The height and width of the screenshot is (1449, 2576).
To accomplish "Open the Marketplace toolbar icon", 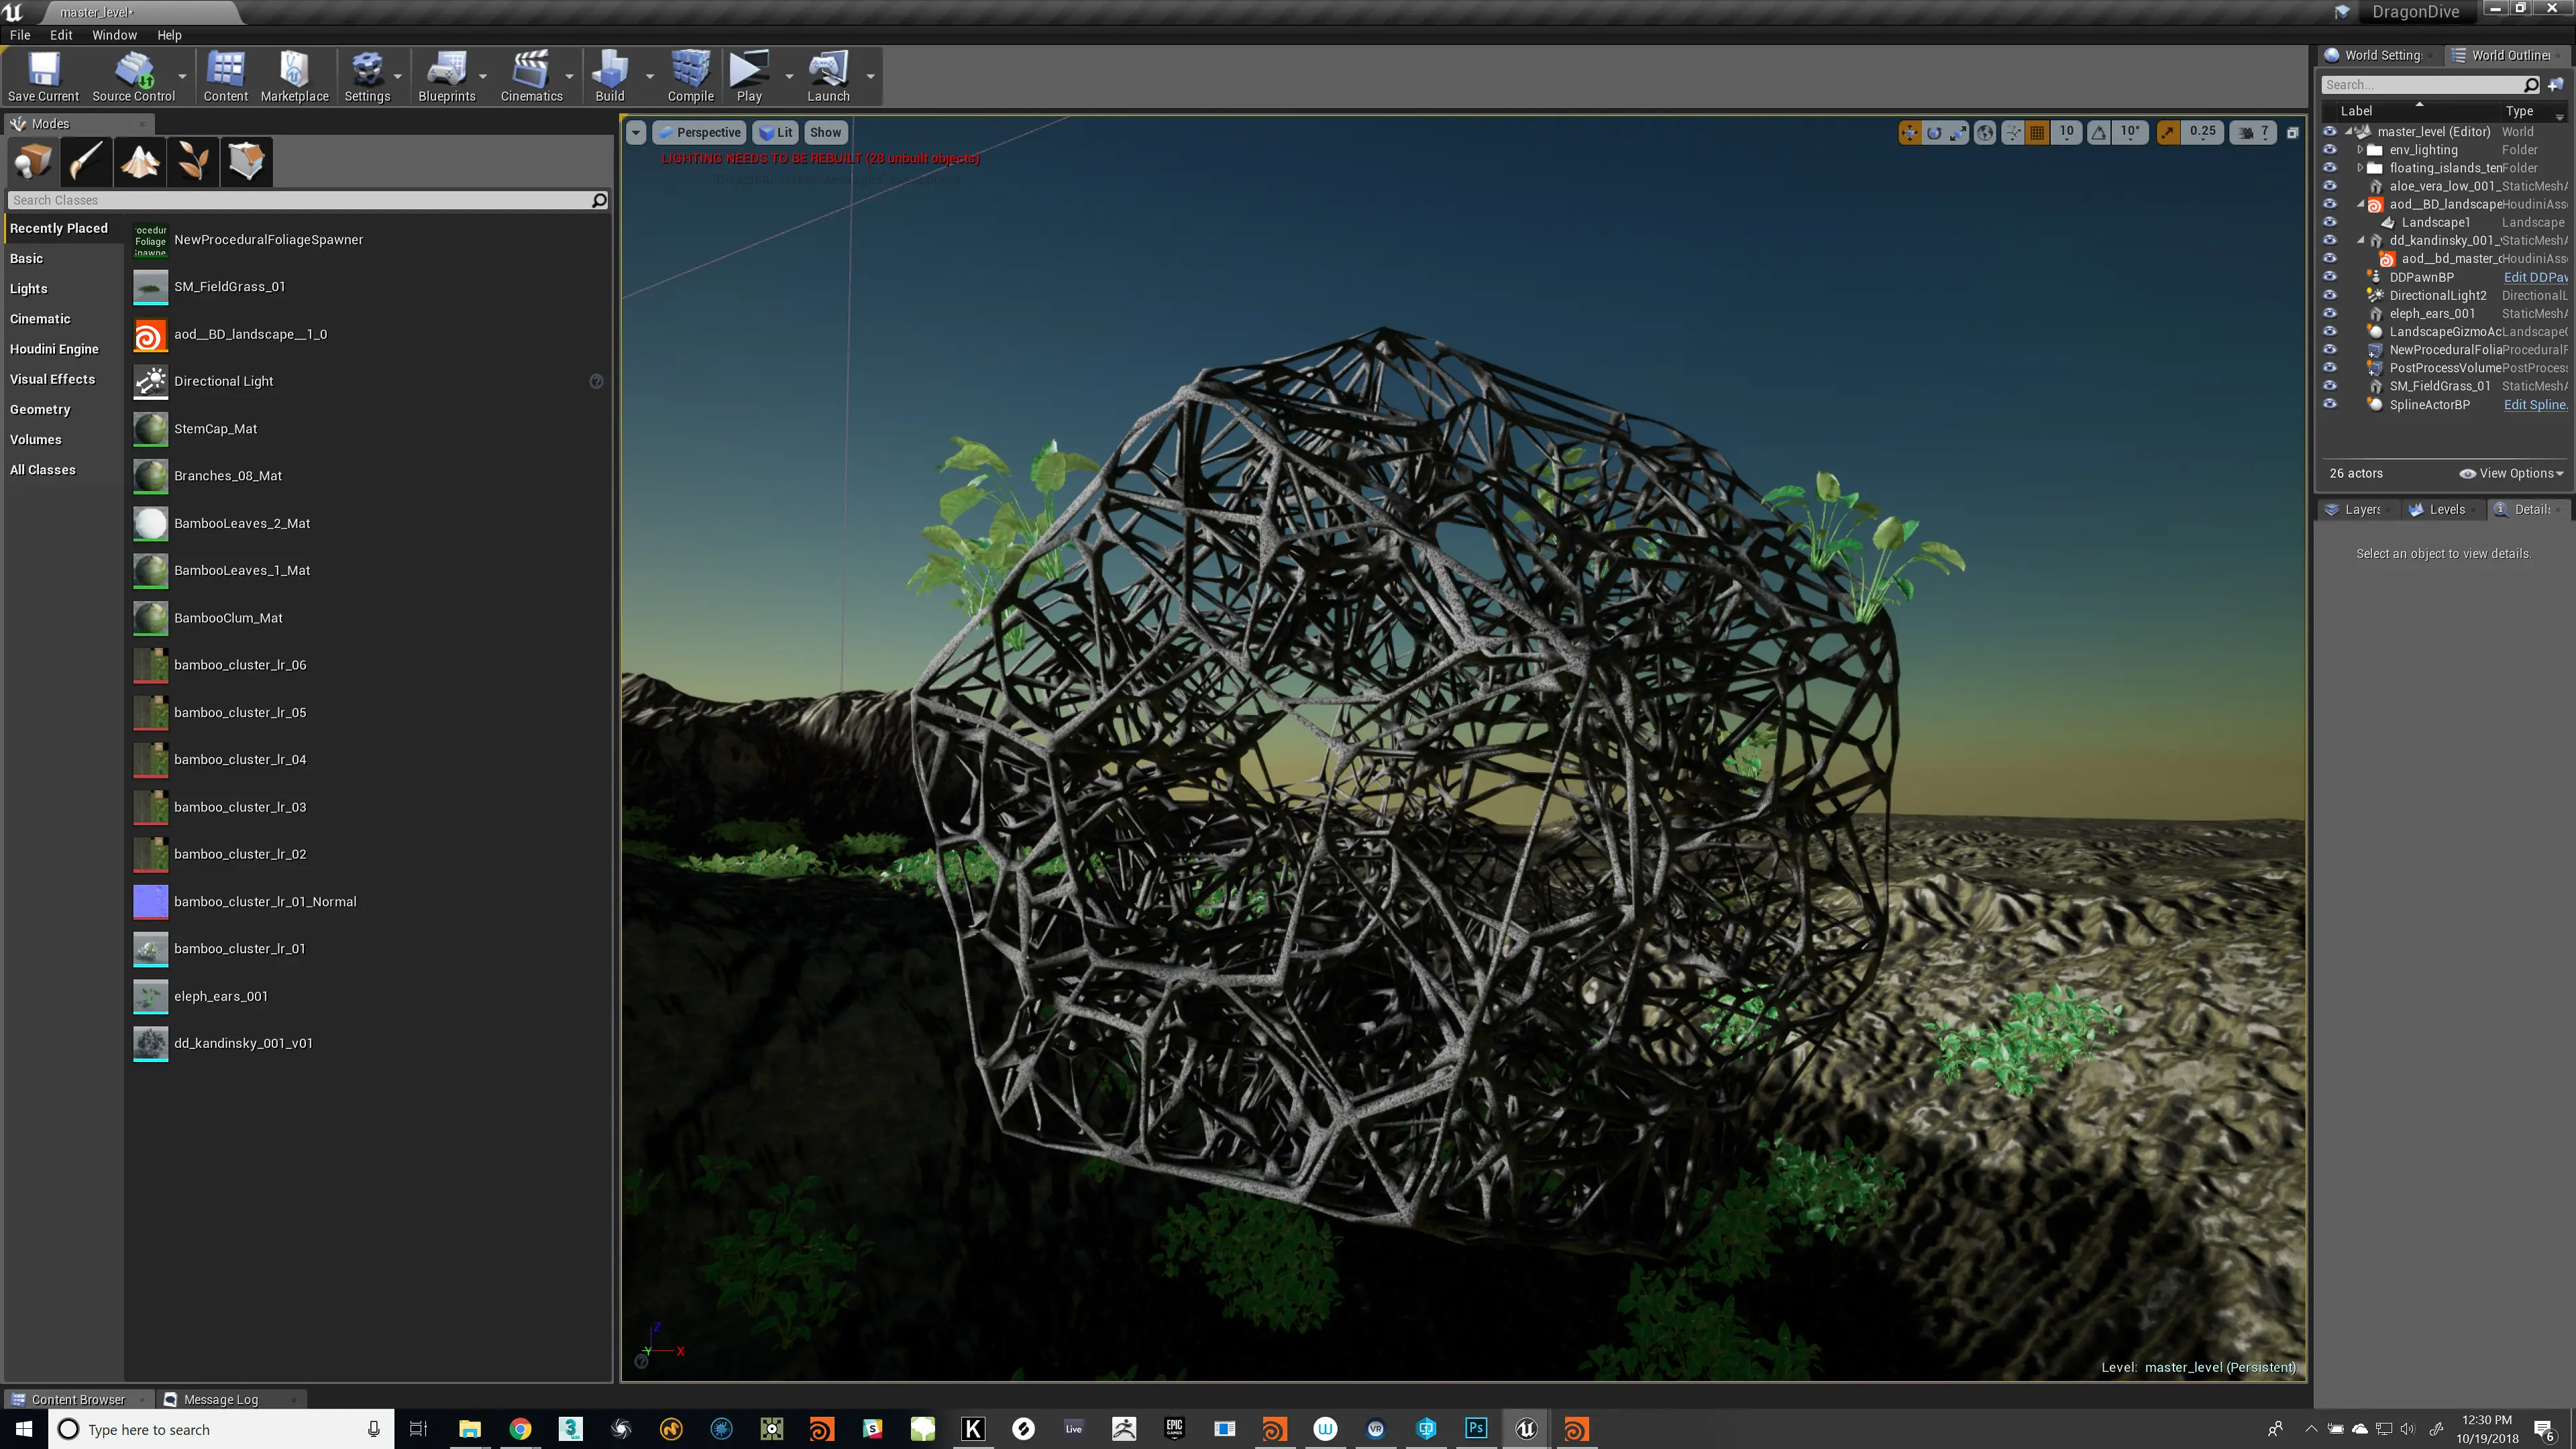I will click(294, 77).
